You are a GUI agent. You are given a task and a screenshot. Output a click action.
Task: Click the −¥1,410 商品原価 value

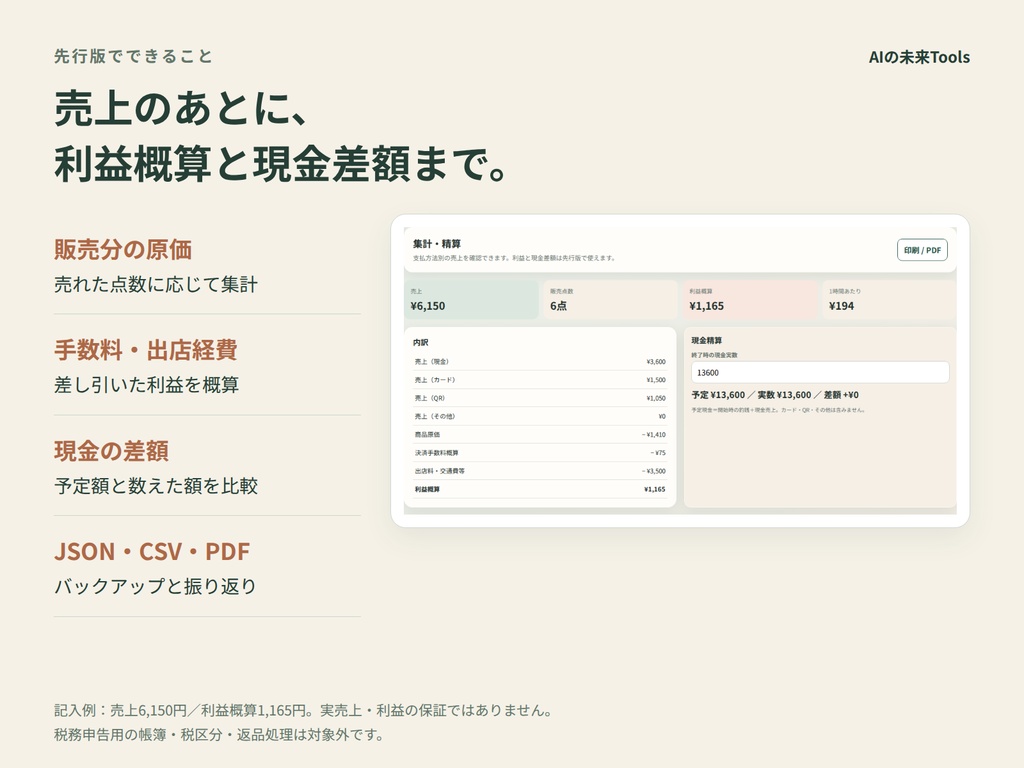pyautogui.click(x=653, y=434)
